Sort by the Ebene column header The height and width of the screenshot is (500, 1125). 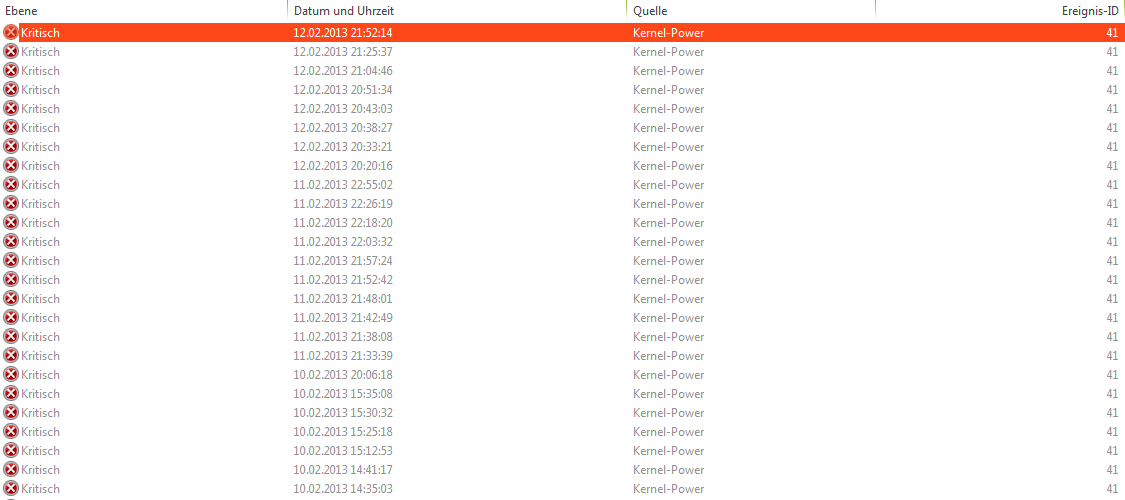pos(143,11)
